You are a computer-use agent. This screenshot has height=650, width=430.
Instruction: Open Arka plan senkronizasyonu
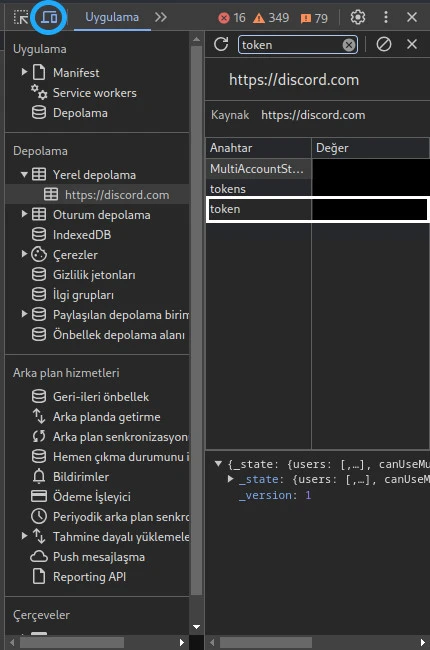click(x=120, y=437)
